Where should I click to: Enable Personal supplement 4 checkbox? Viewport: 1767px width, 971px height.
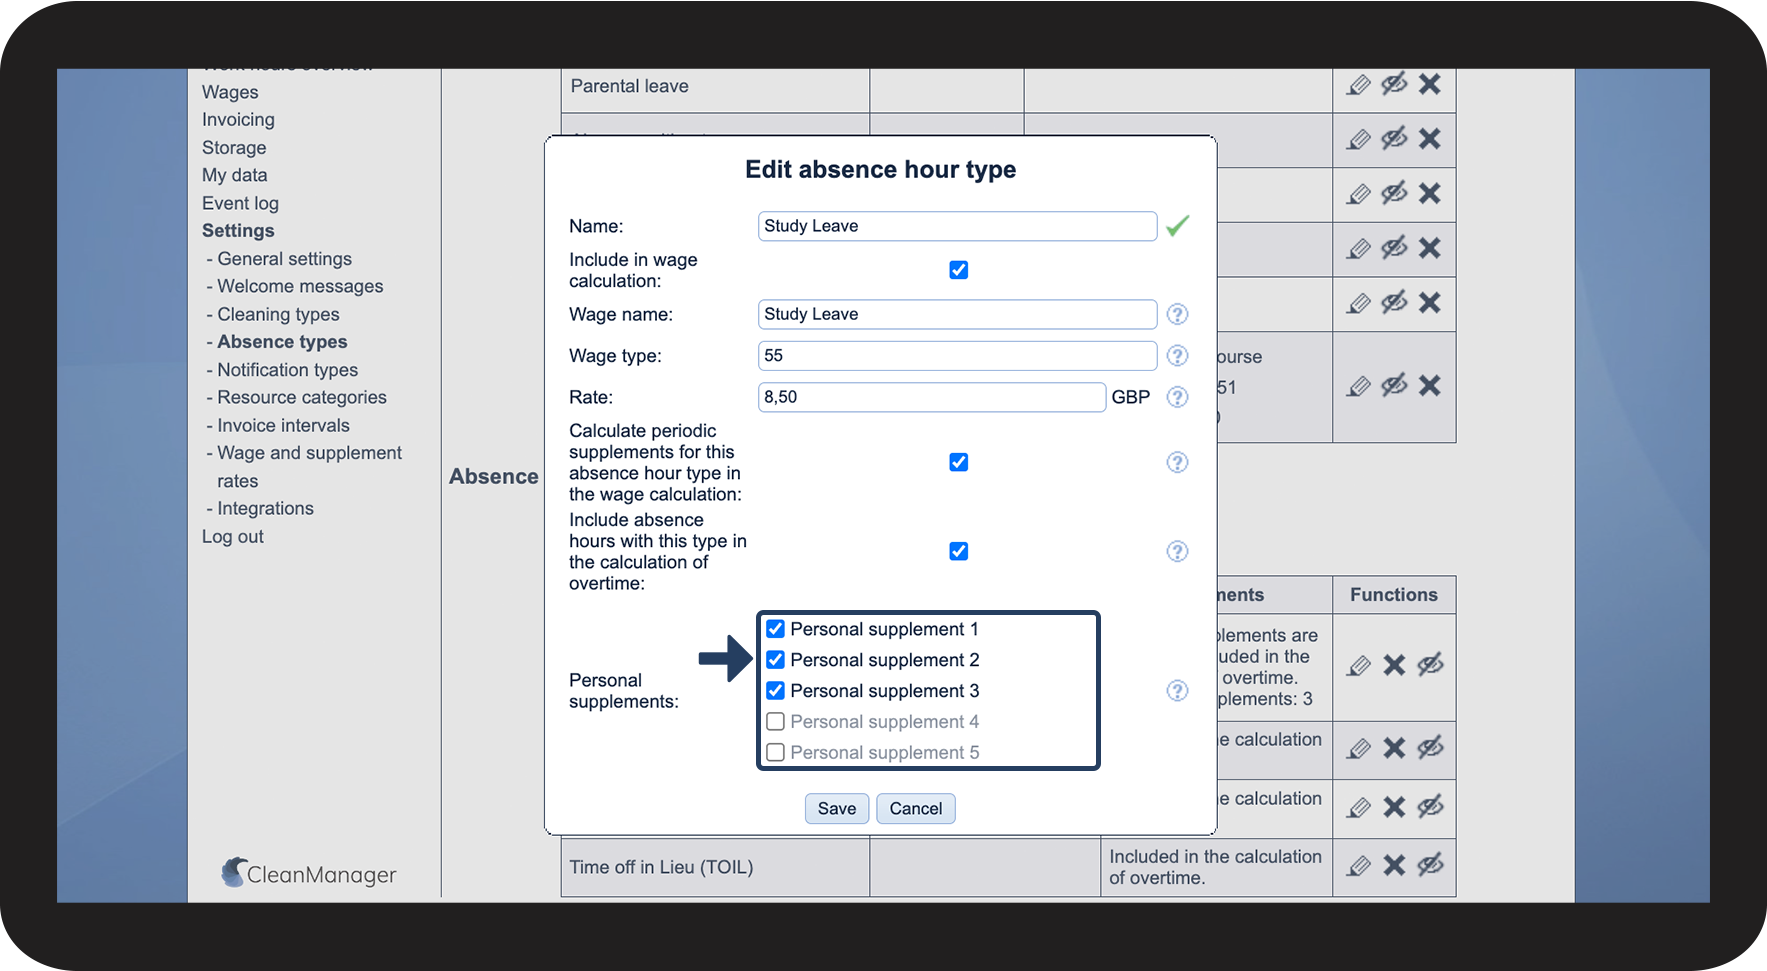775,722
